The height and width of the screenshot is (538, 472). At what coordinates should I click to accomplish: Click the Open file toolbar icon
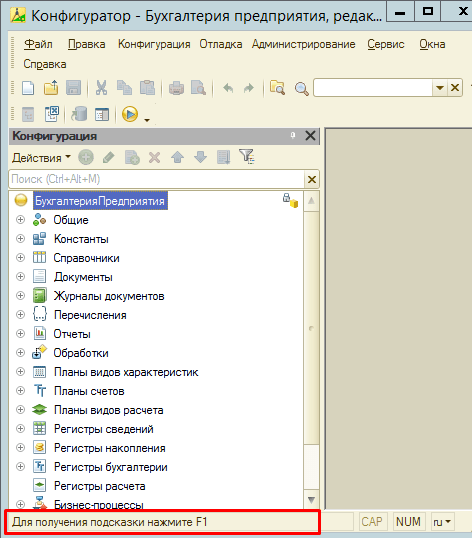pyautogui.click(x=51, y=88)
